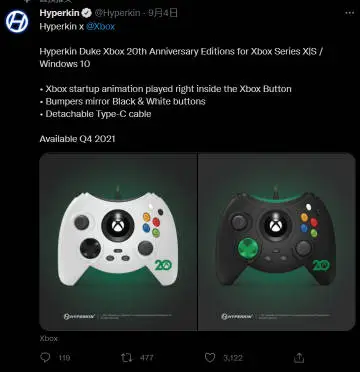Click the 477 retweet count
This screenshot has height=372, width=360.
click(x=146, y=358)
